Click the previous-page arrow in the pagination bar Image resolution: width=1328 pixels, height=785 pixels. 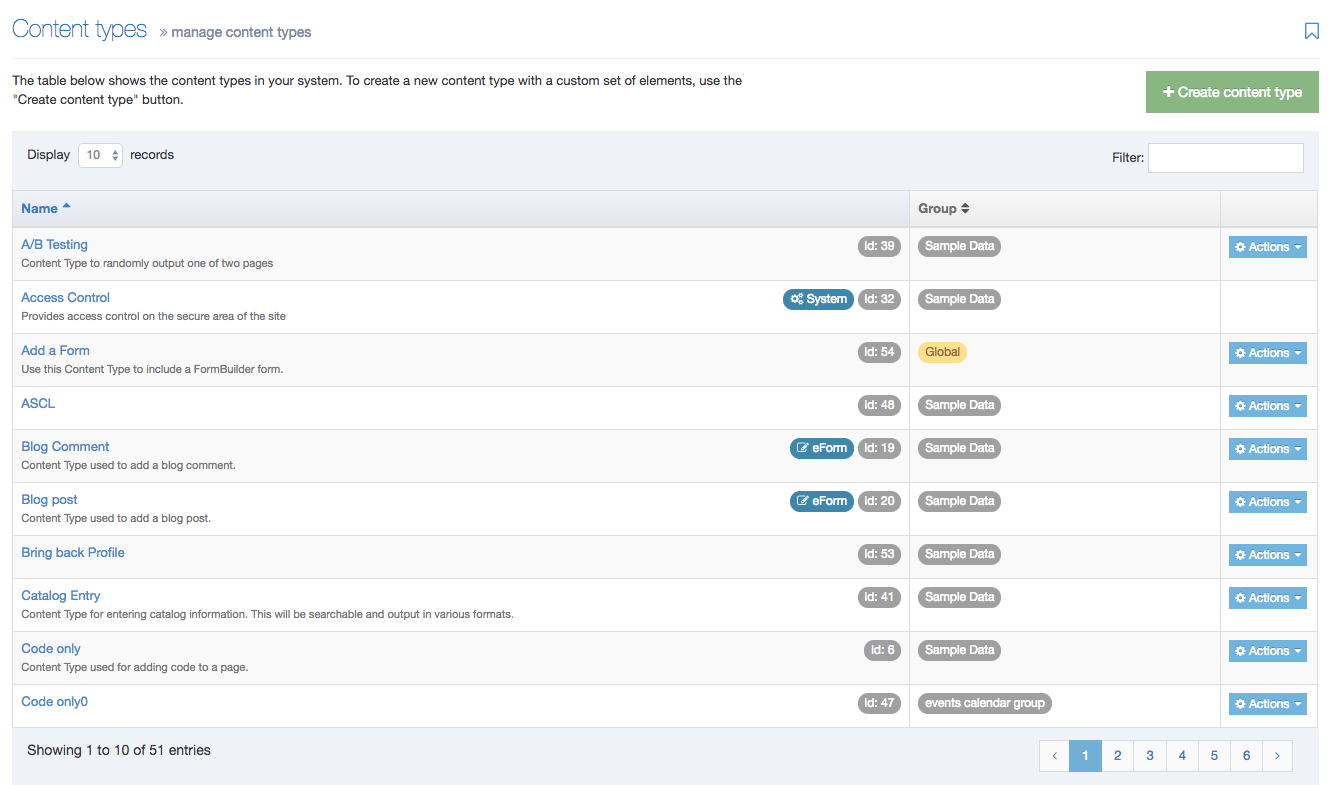(x=1054, y=755)
